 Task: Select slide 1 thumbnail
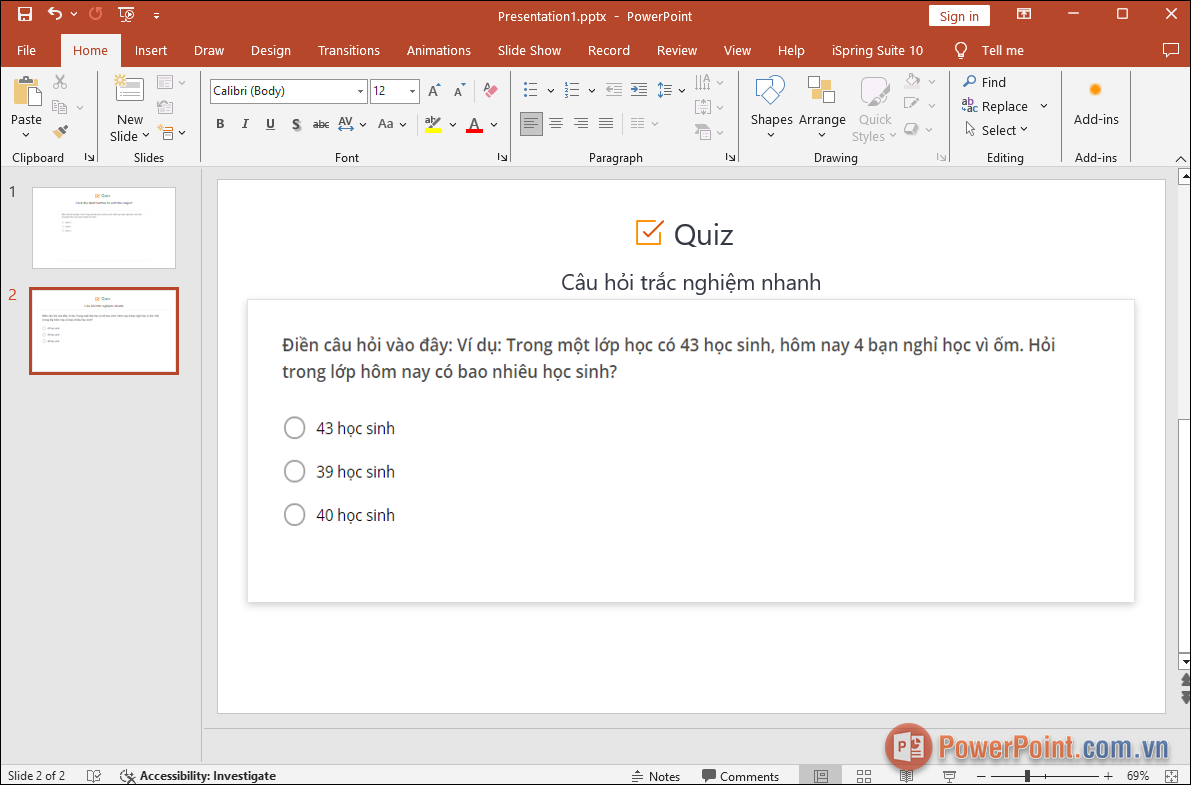(x=104, y=228)
